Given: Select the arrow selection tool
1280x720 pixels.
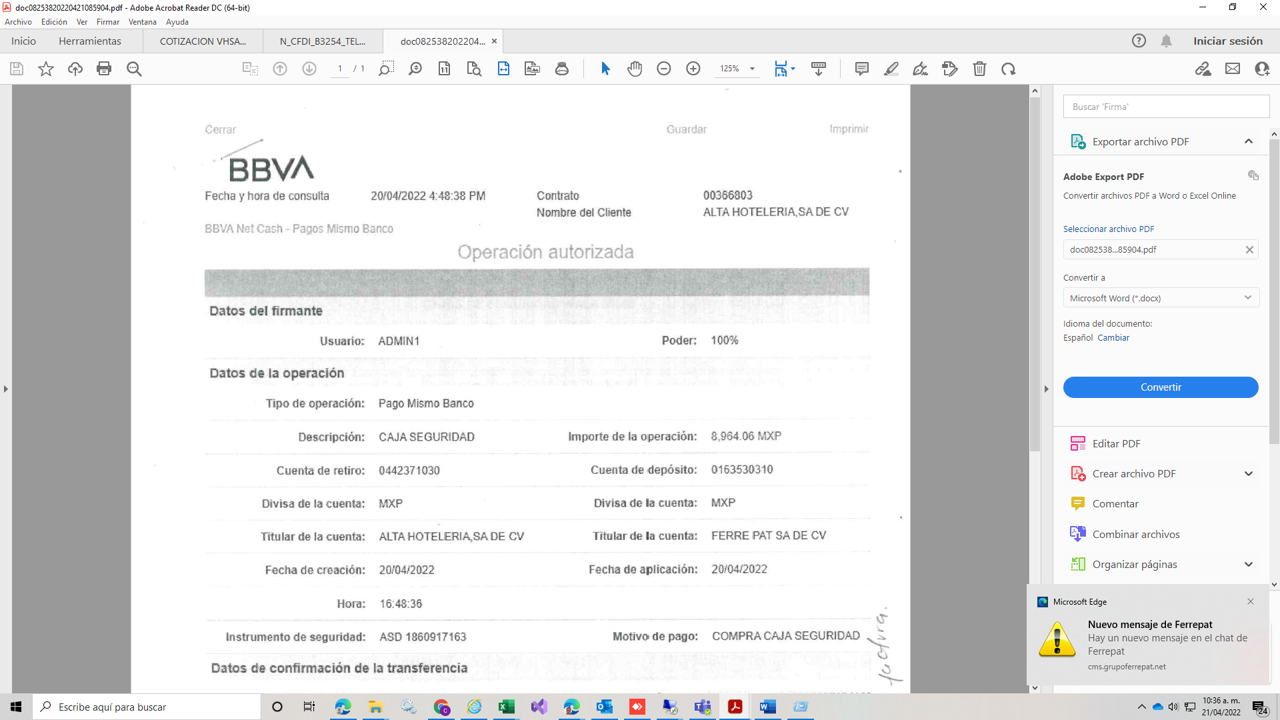Looking at the screenshot, I should 605,69.
